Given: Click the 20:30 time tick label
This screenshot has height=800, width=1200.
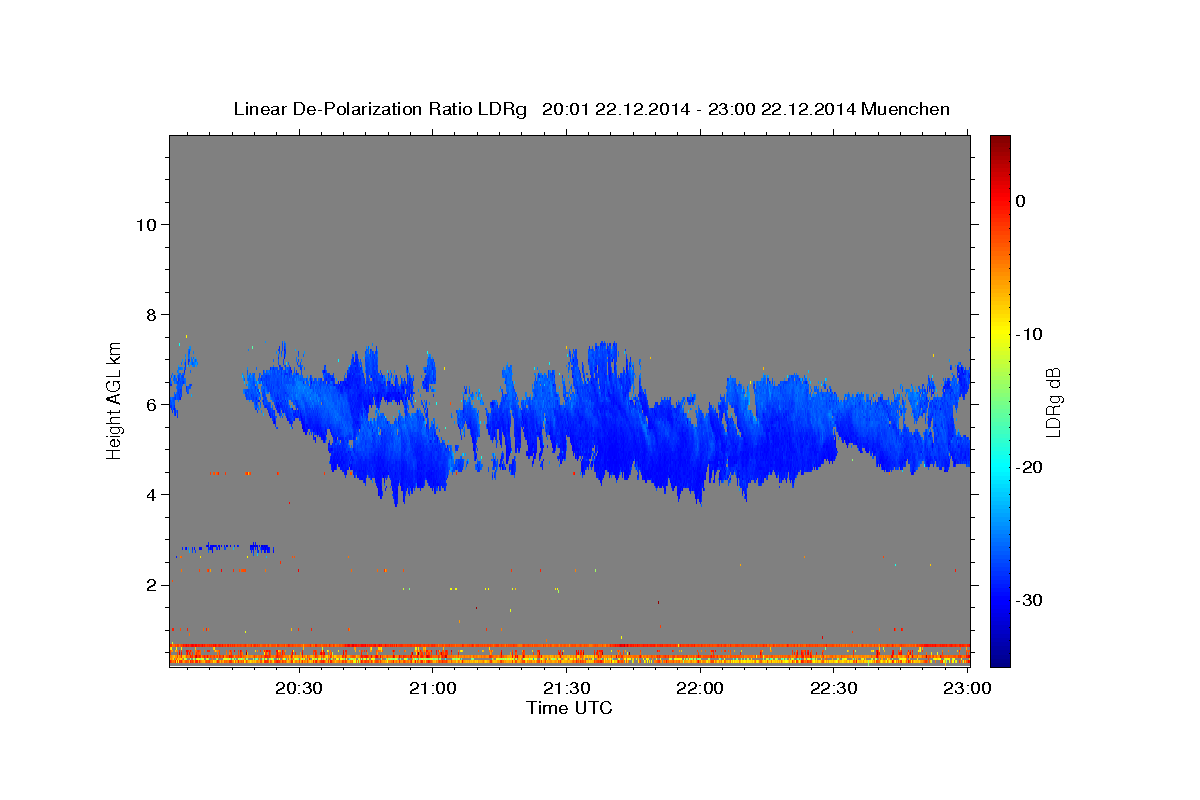Looking at the screenshot, I should 299,688.
